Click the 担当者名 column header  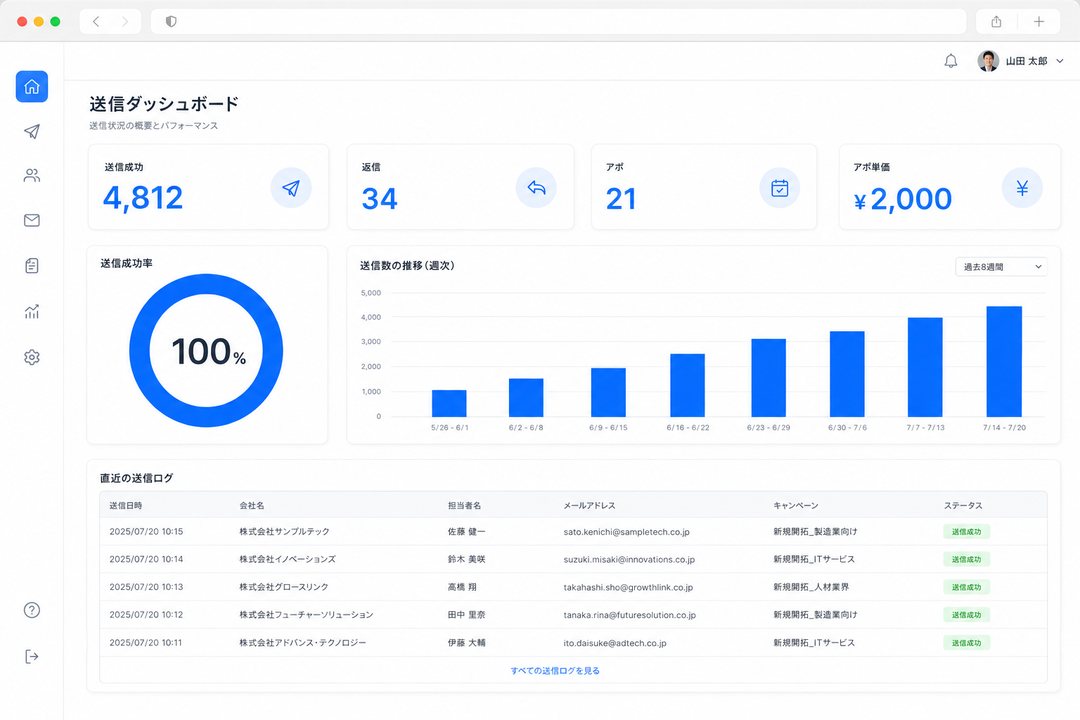coord(464,506)
